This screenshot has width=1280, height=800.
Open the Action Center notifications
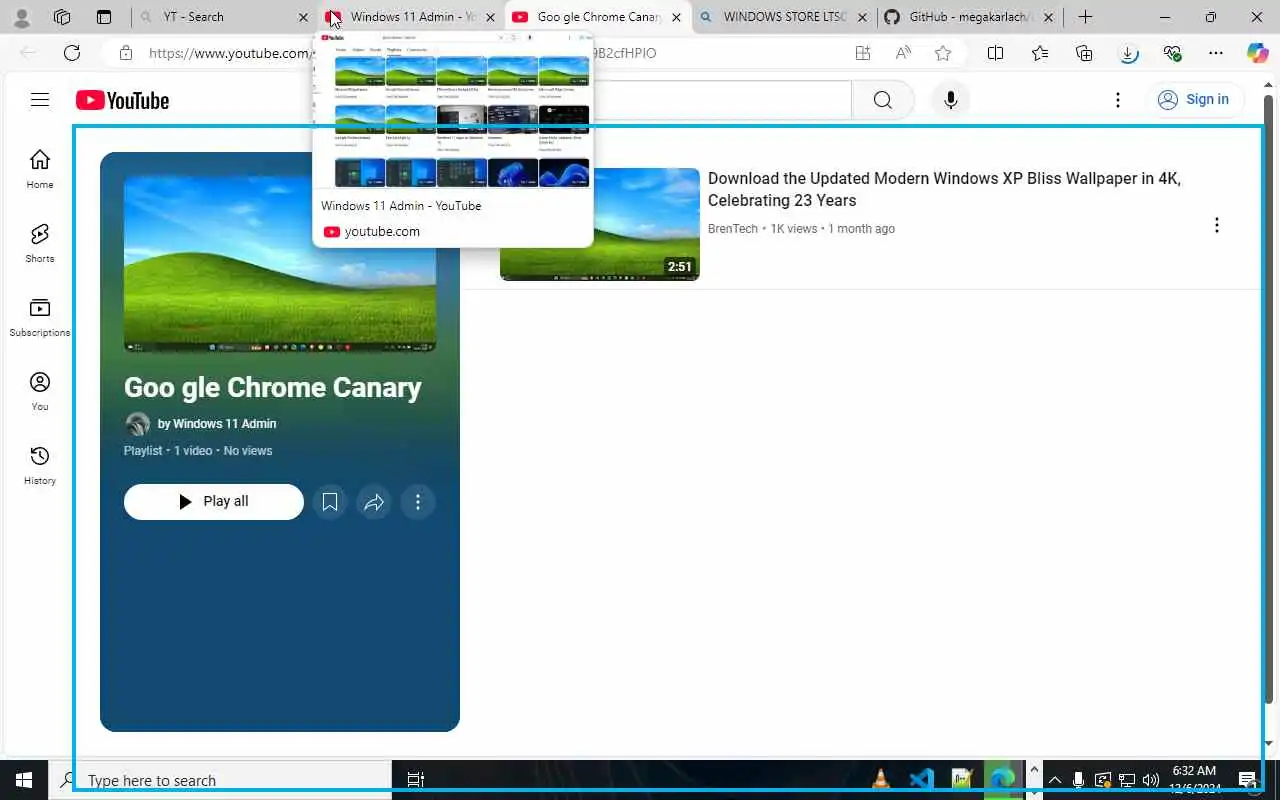tap(1248, 780)
